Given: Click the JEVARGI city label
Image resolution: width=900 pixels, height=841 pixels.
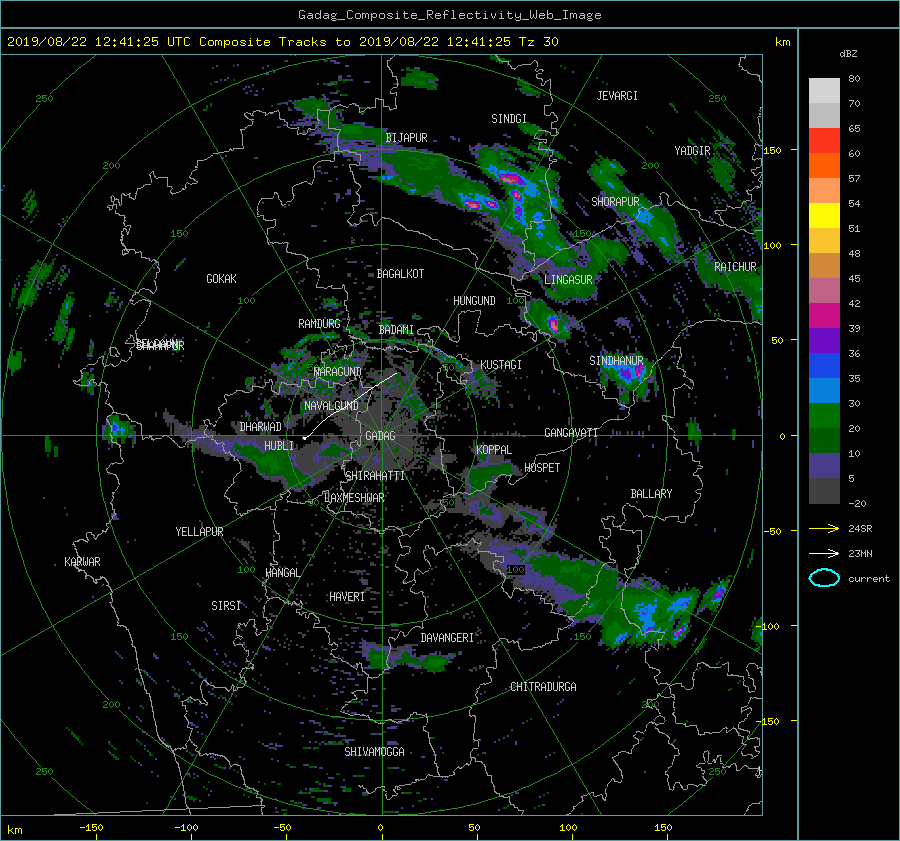Looking at the screenshot, I should [x=617, y=96].
